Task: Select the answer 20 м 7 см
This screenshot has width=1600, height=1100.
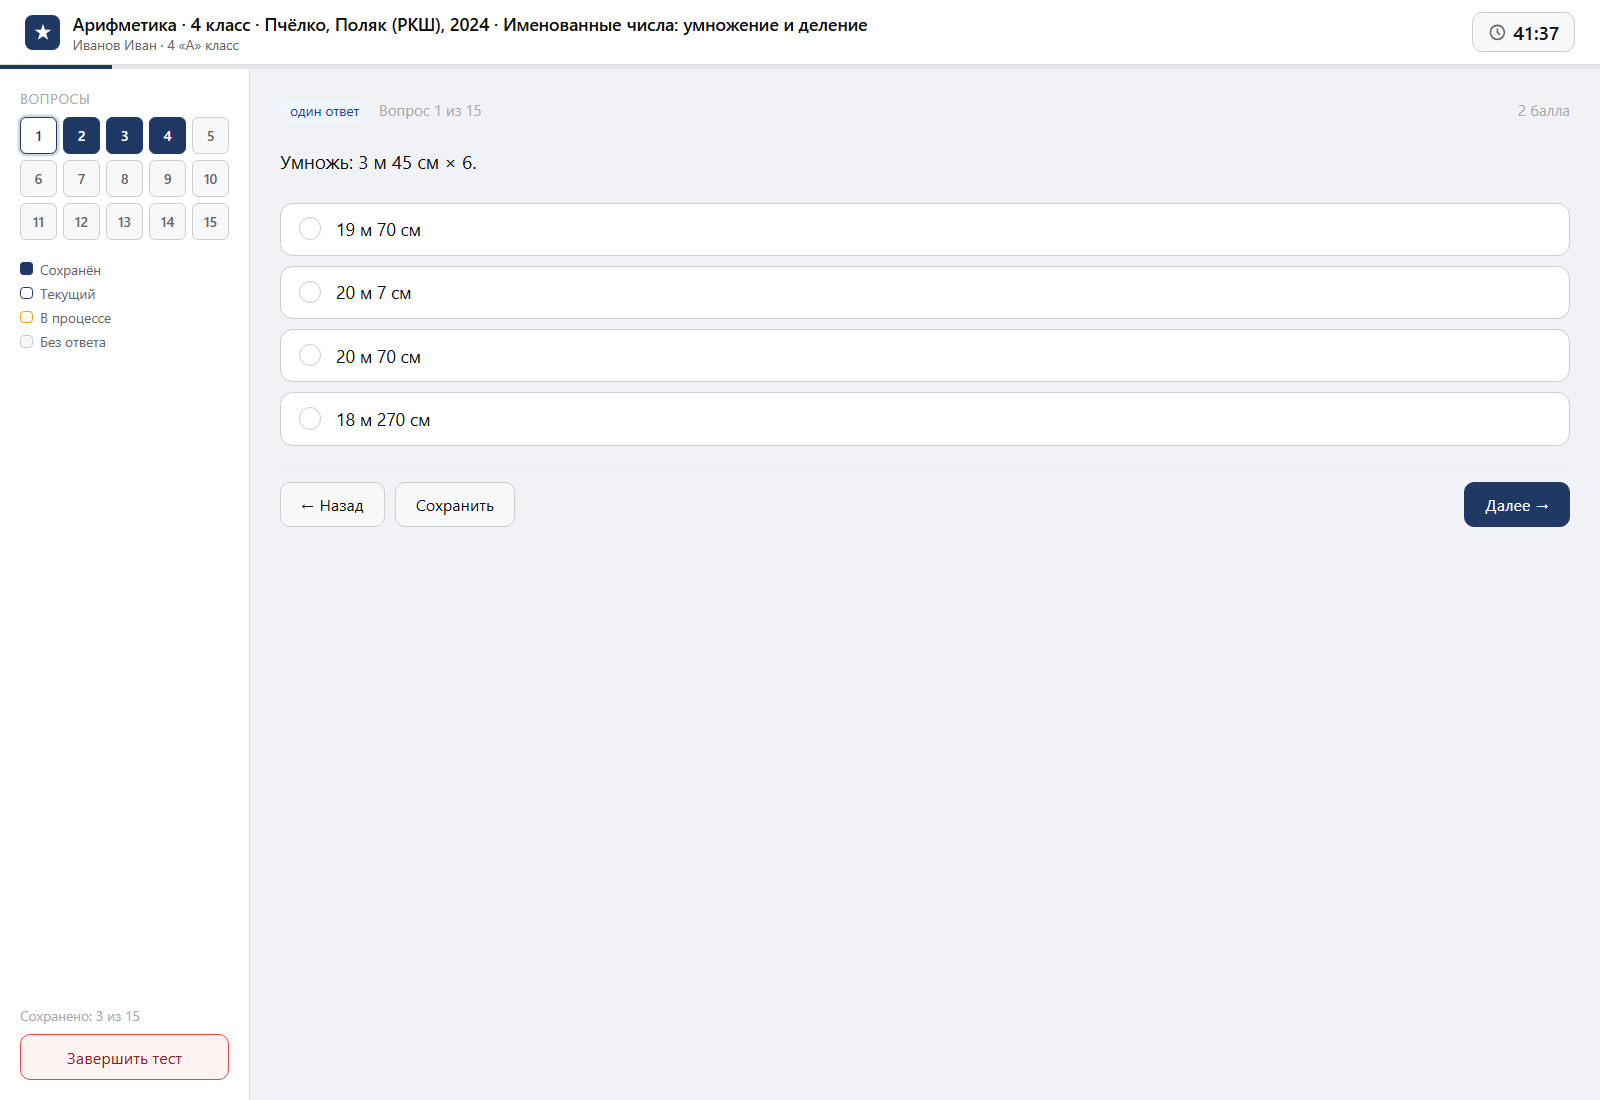Action: [x=924, y=293]
